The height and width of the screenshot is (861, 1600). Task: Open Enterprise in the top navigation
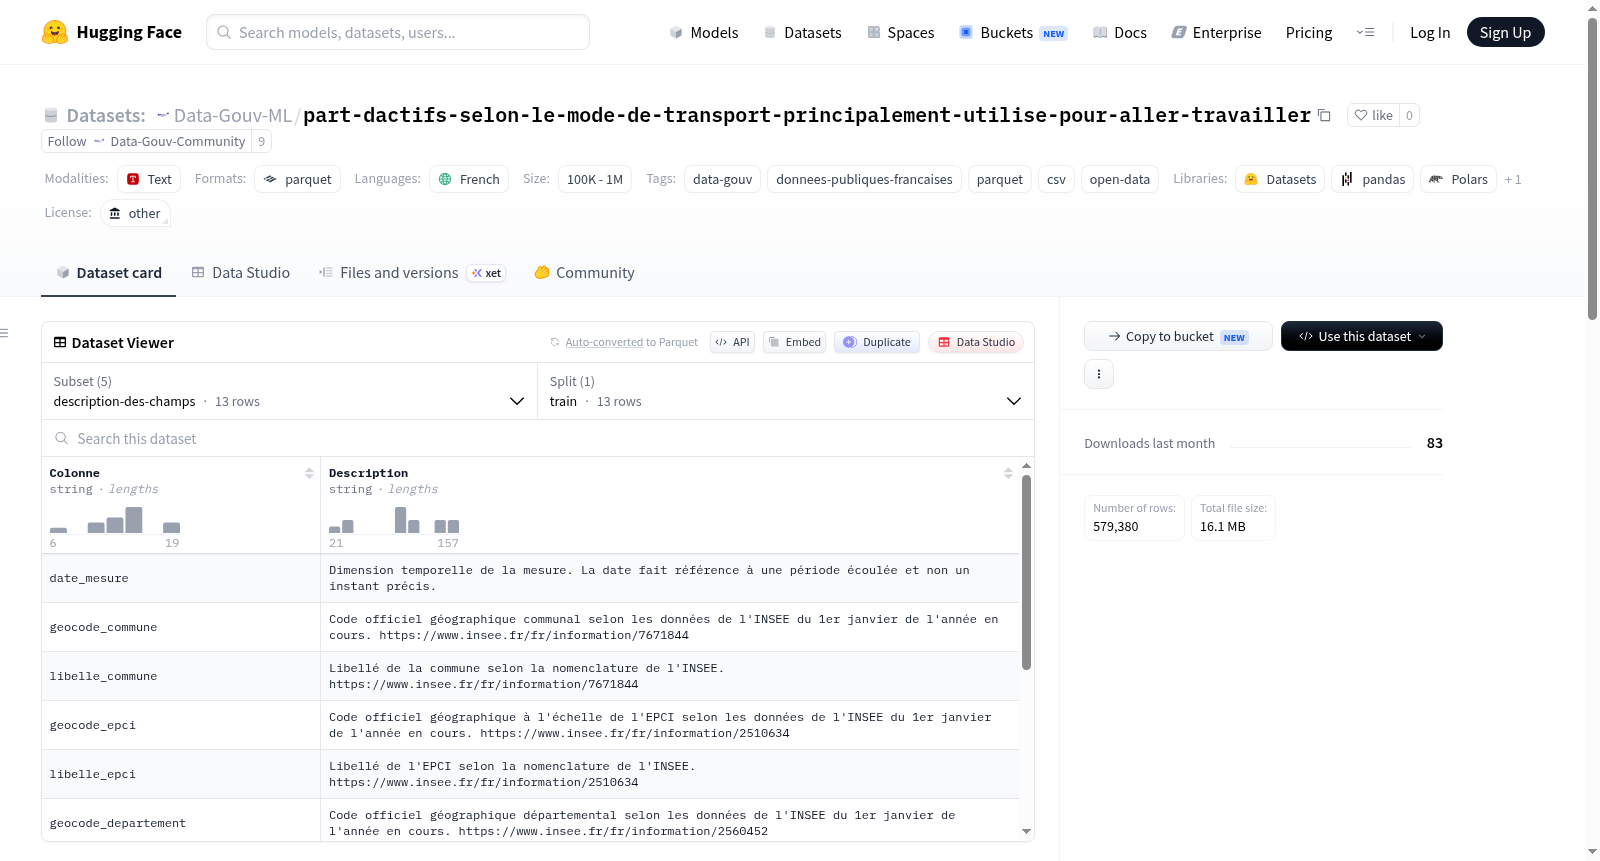coord(1216,32)
